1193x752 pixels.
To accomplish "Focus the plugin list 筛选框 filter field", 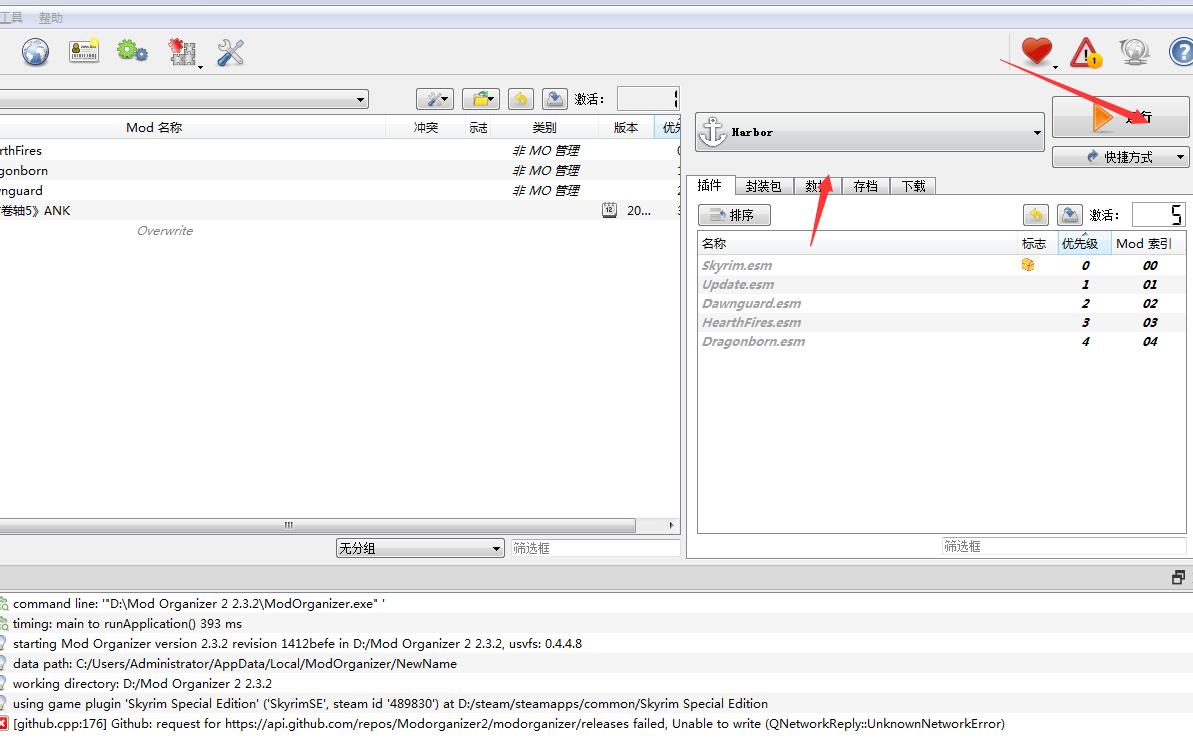I will click(1064, 546).
